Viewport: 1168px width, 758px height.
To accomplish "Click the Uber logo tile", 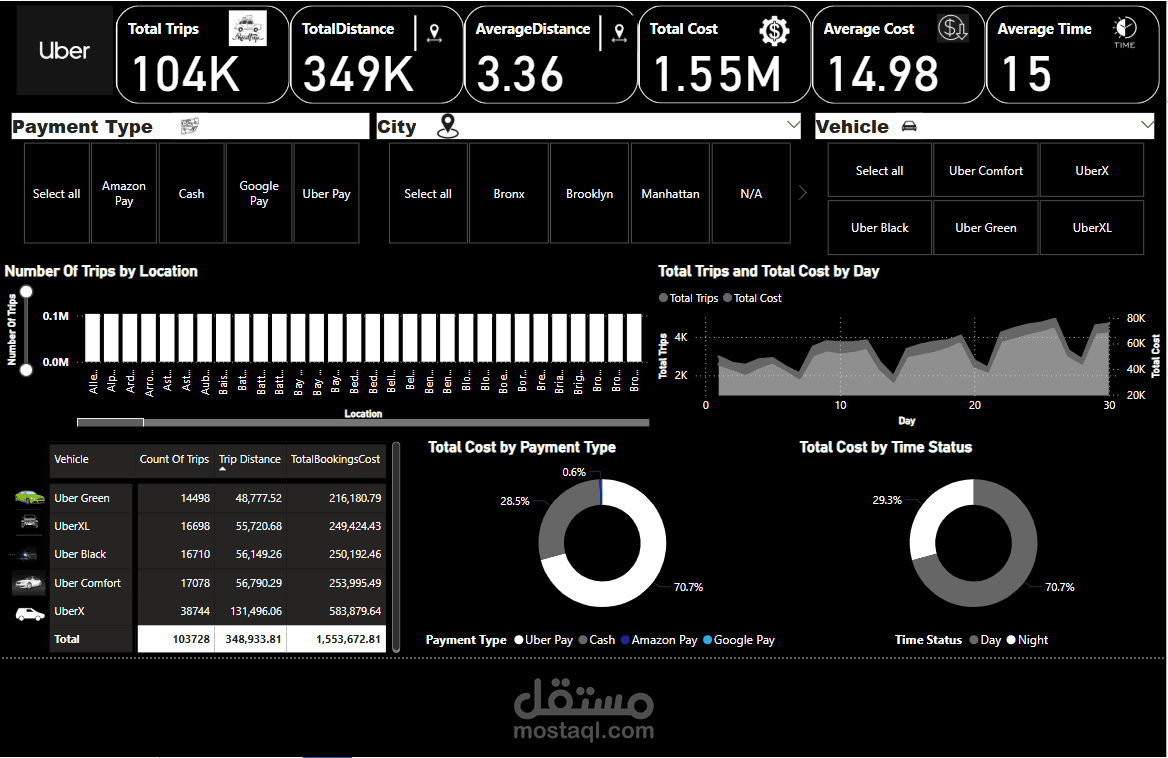I will point(64,51).
